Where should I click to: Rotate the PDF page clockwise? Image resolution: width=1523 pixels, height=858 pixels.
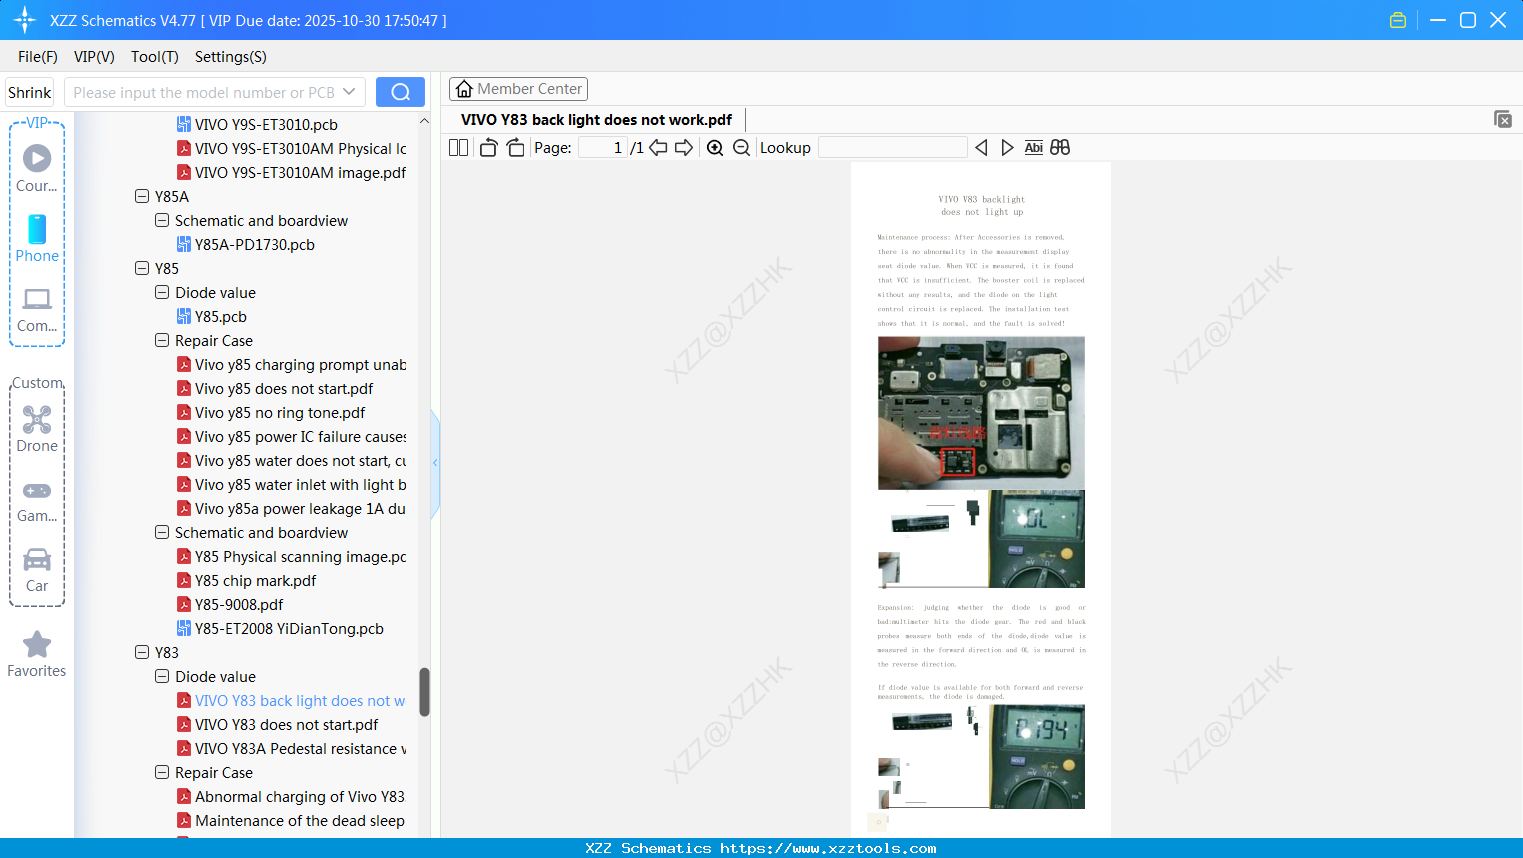click(515, 148)
